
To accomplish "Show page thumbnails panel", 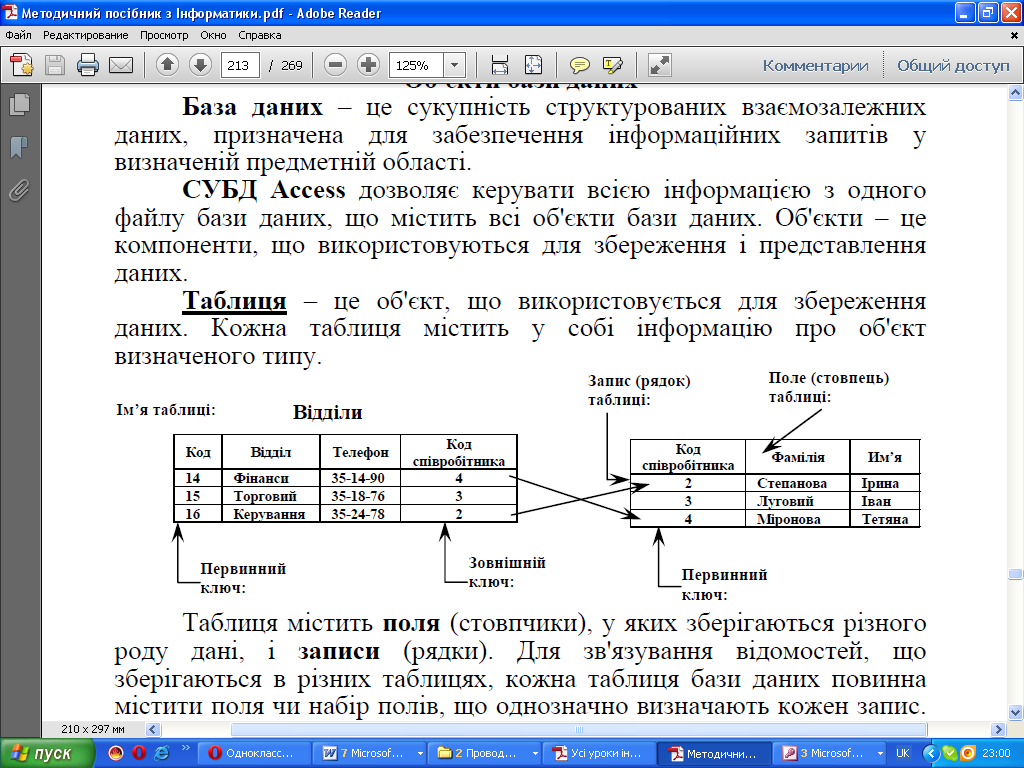I will tap(20, 105).
